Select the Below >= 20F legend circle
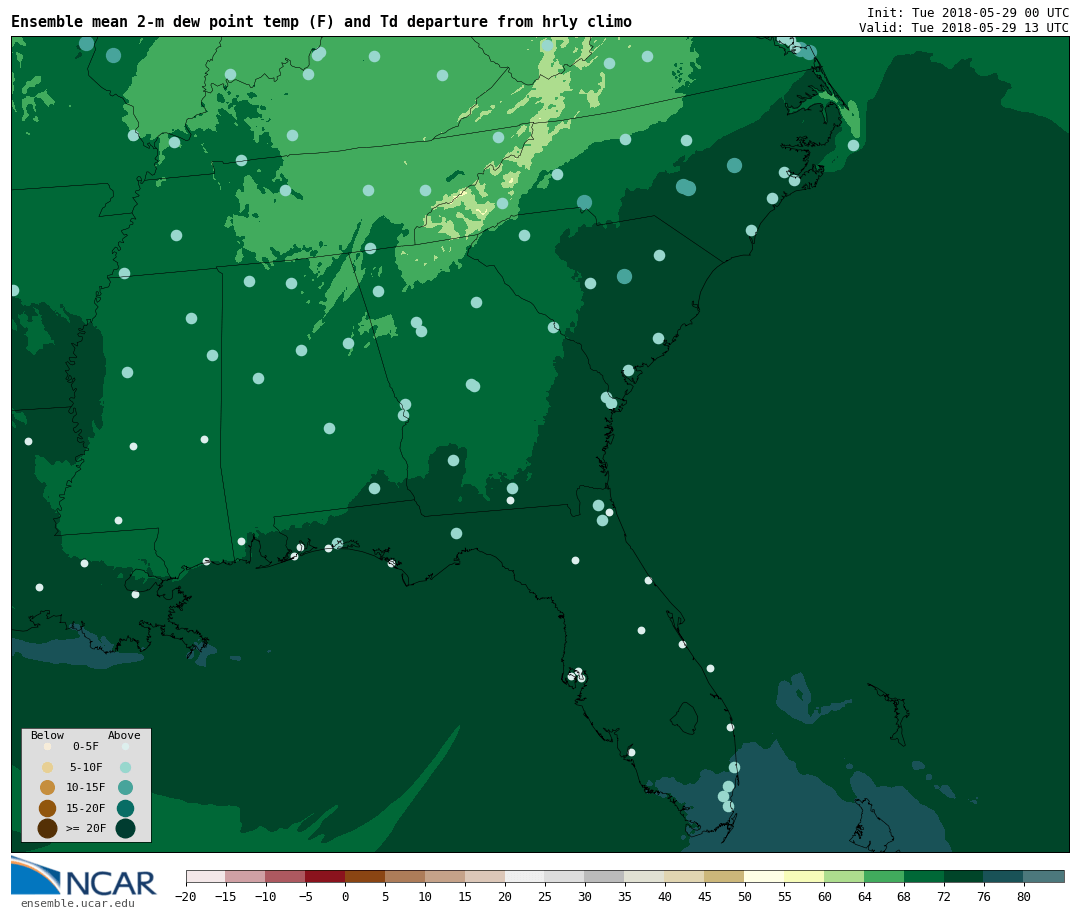 (47, 828)
